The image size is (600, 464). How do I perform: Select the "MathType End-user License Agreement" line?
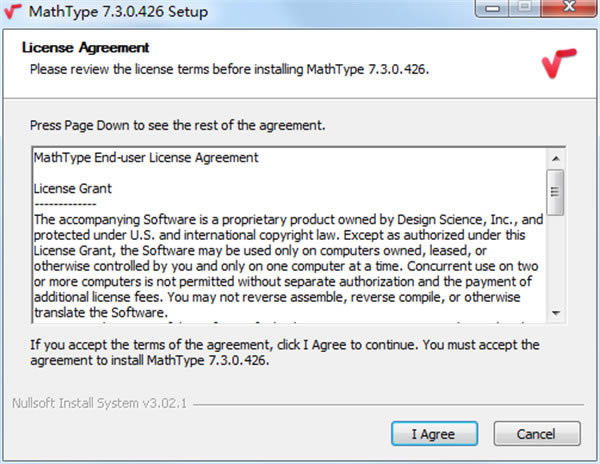coord(146,158)
